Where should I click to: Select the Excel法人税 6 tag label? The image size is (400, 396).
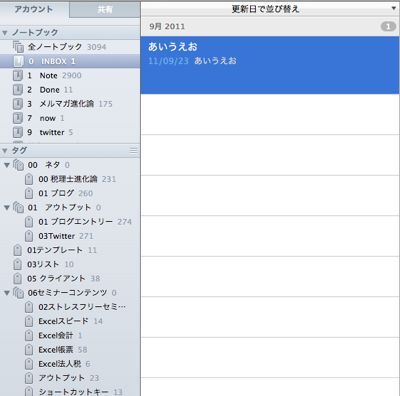coord(64,364)
